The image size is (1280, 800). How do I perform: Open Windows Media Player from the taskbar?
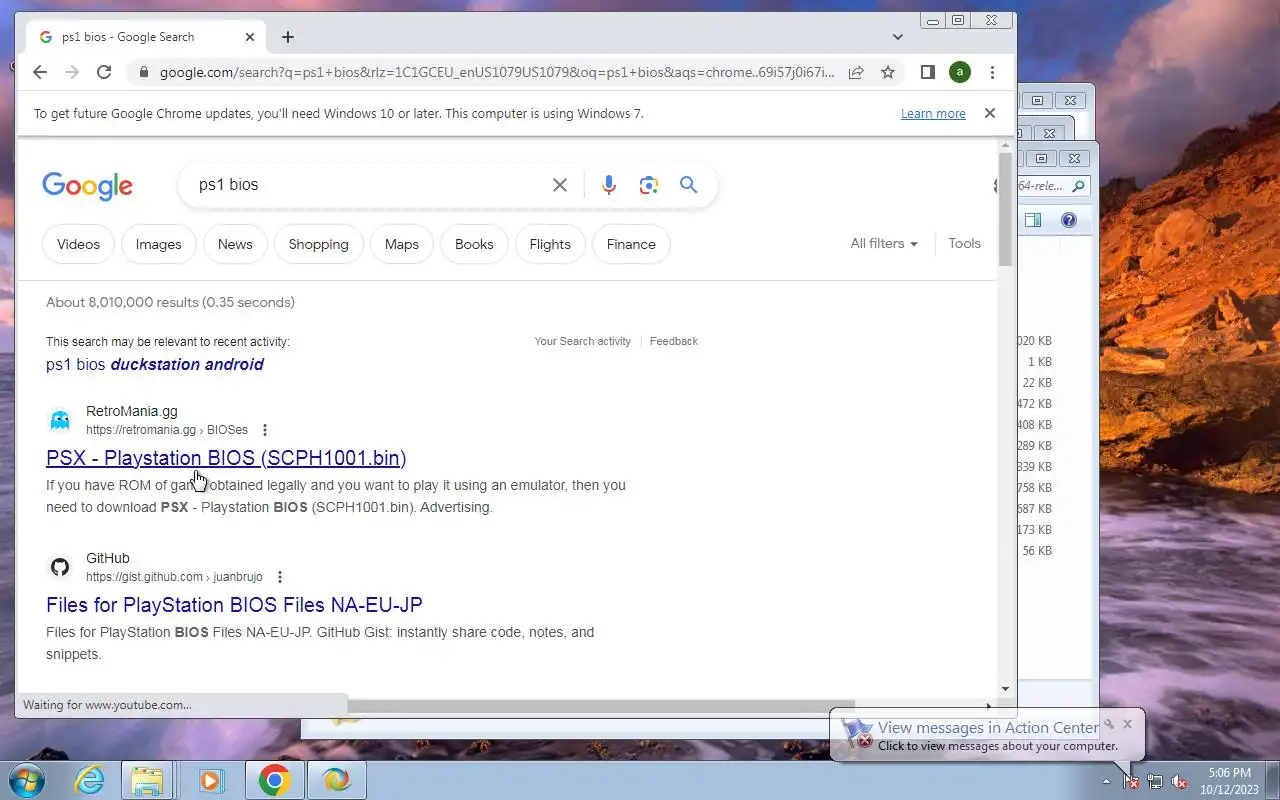[x=211, y=780]
